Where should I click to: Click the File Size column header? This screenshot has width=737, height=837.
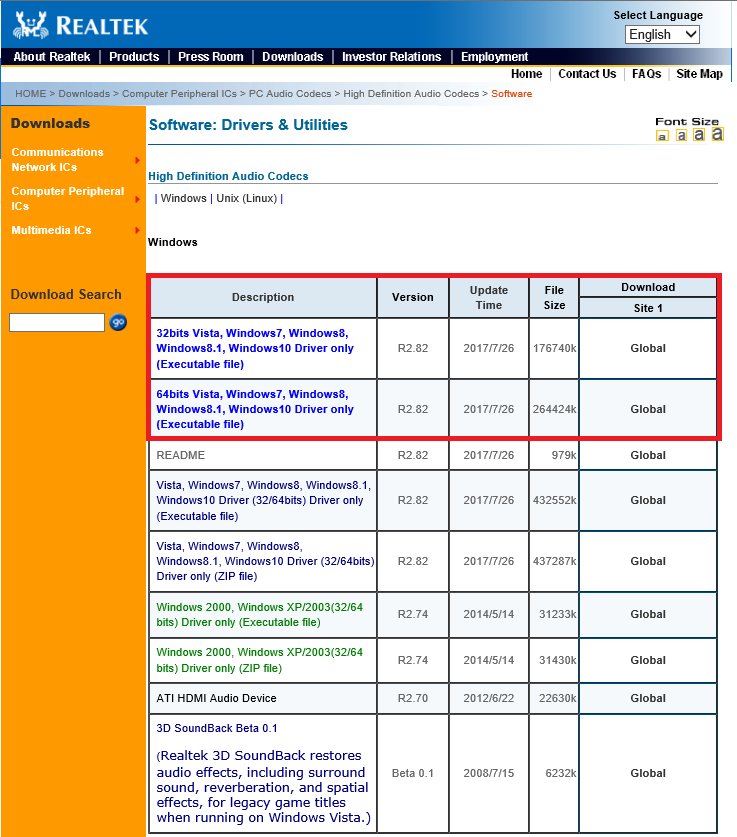point(554,297)
